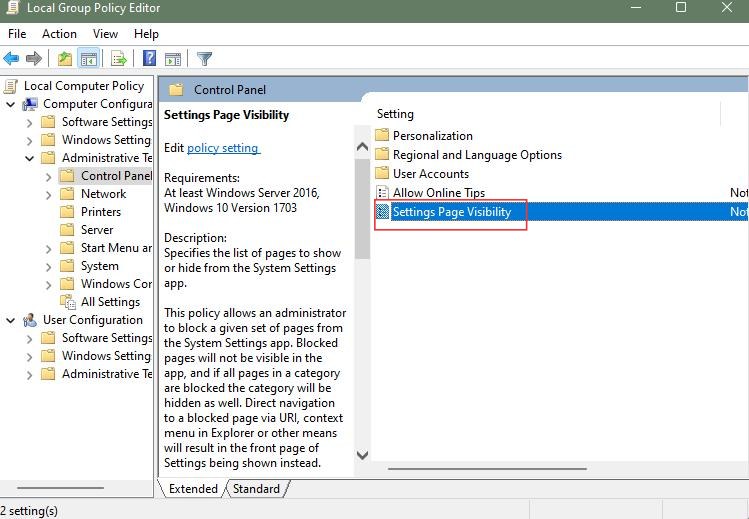Select Server in the tree
Image resolution: width=749 pixels, height=519 pixels.
click(97, 230)
